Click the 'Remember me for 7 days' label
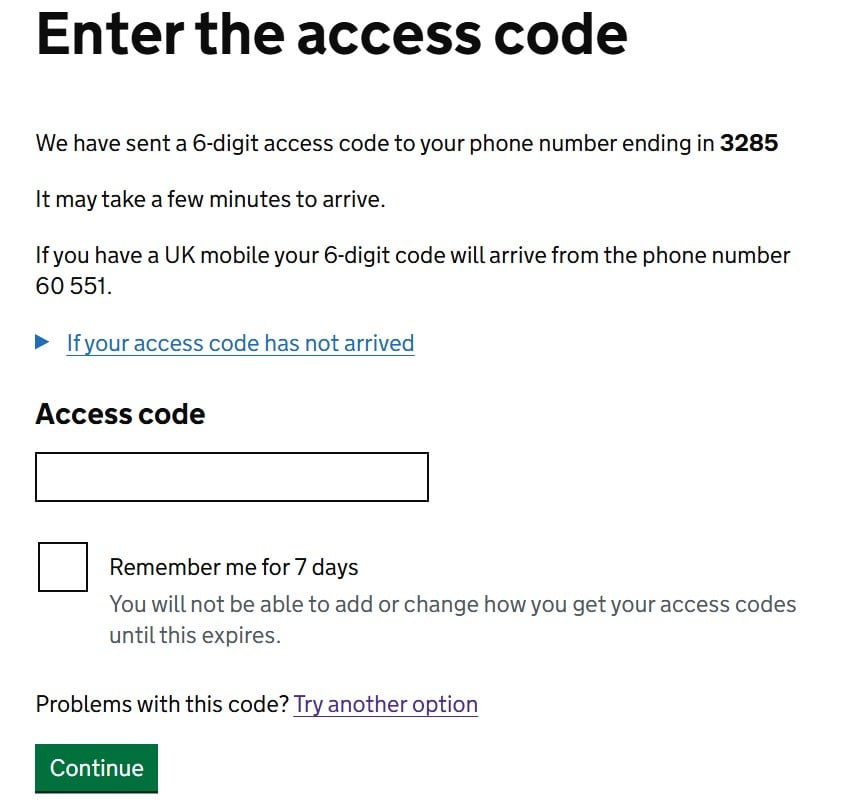 233,567
